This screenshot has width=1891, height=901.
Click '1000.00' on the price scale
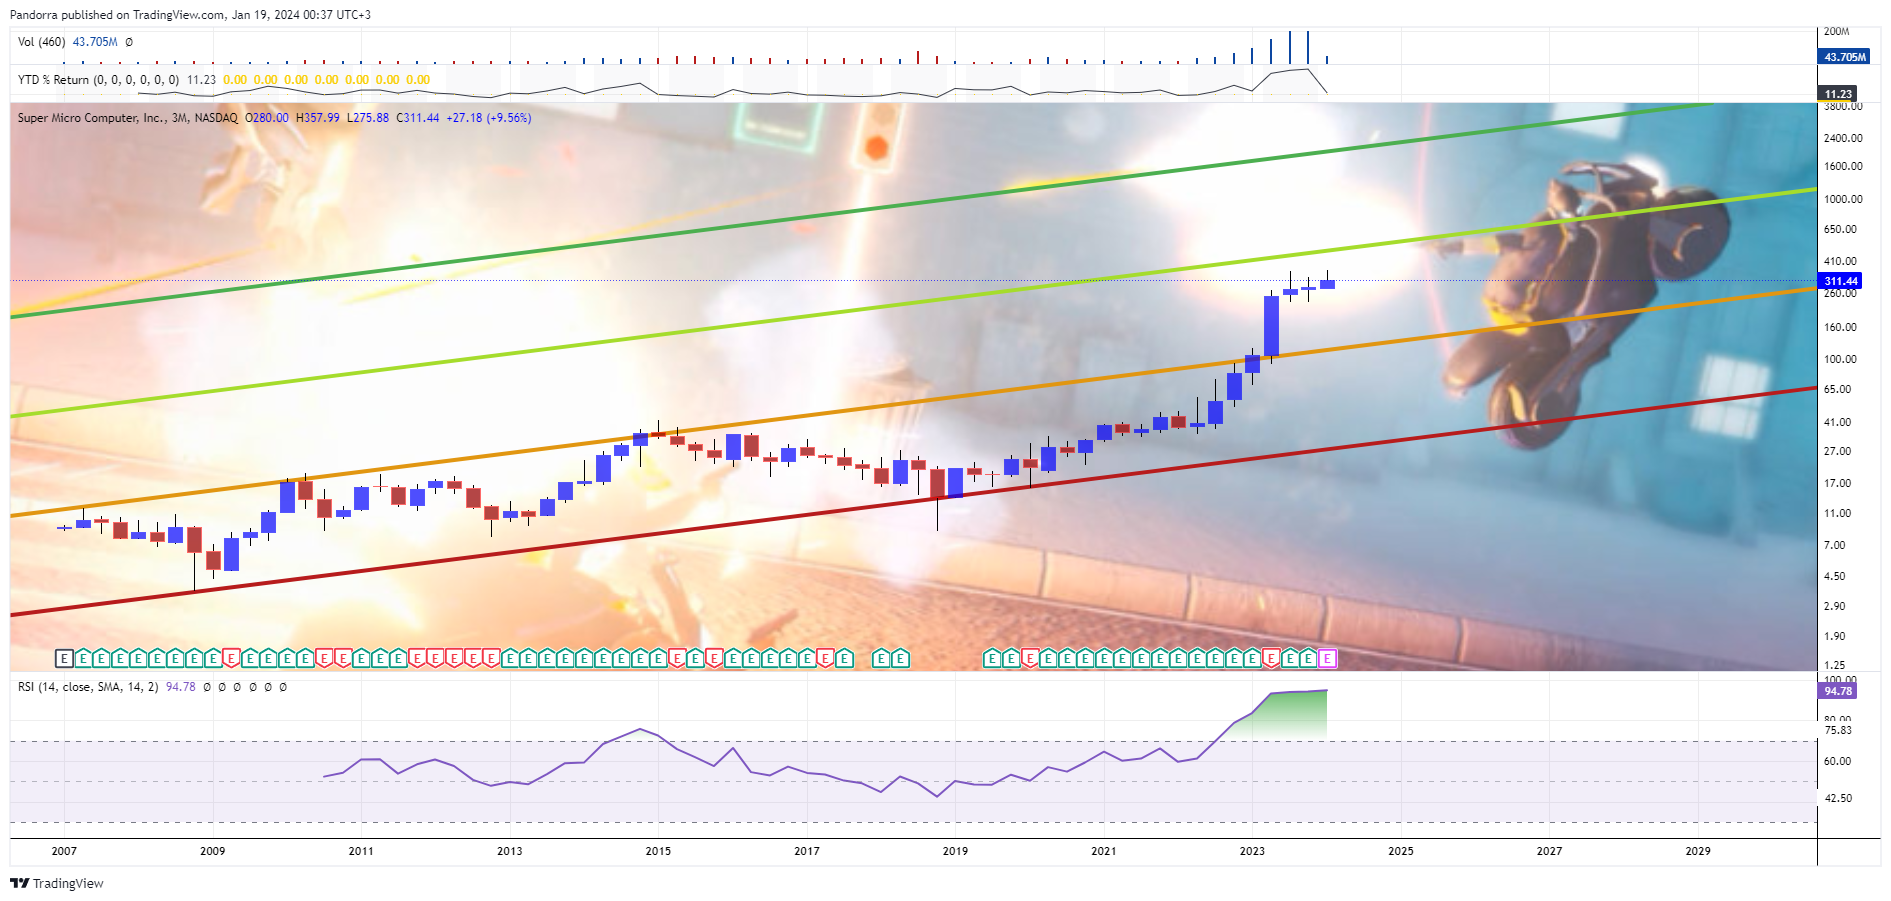pyautogui.click(x=1843, y=199)
